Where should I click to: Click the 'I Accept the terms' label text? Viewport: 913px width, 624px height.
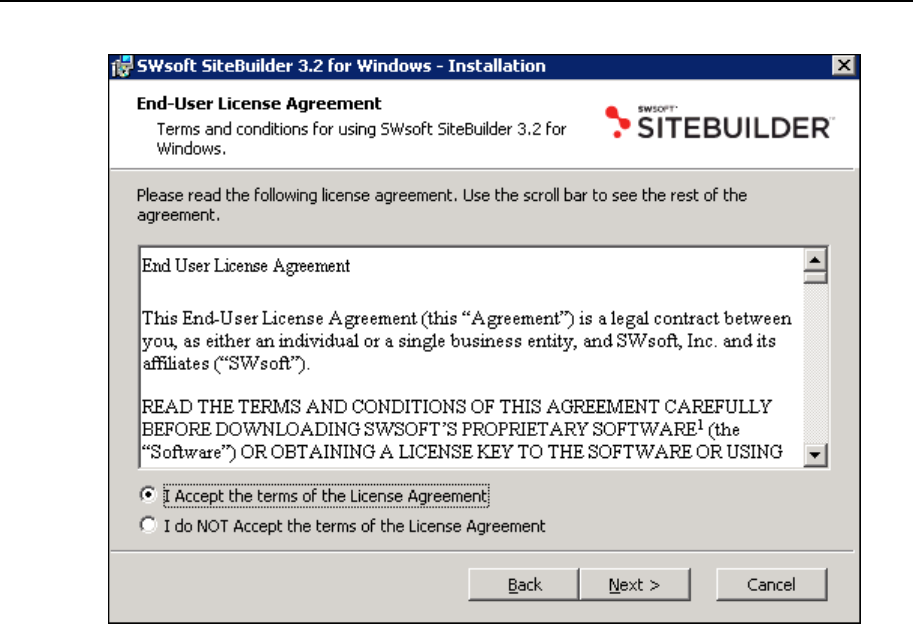tap(326, 496)
